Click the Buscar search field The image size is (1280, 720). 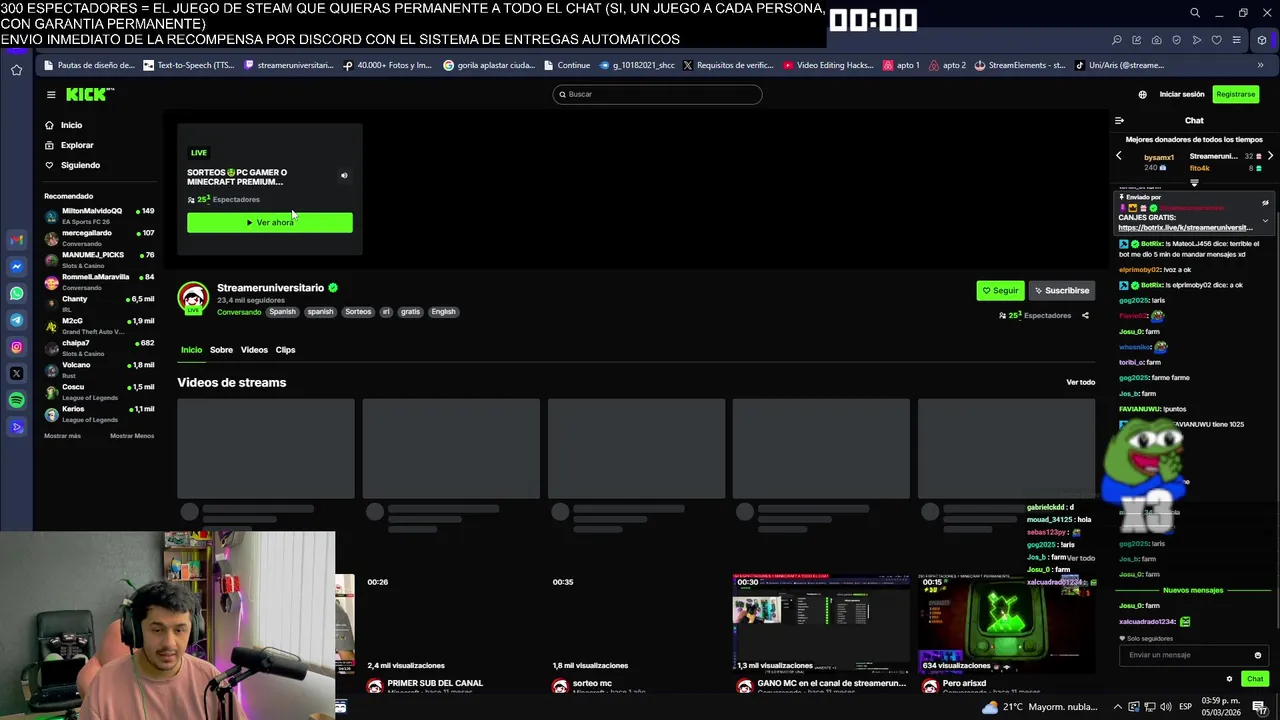point(657,94)
